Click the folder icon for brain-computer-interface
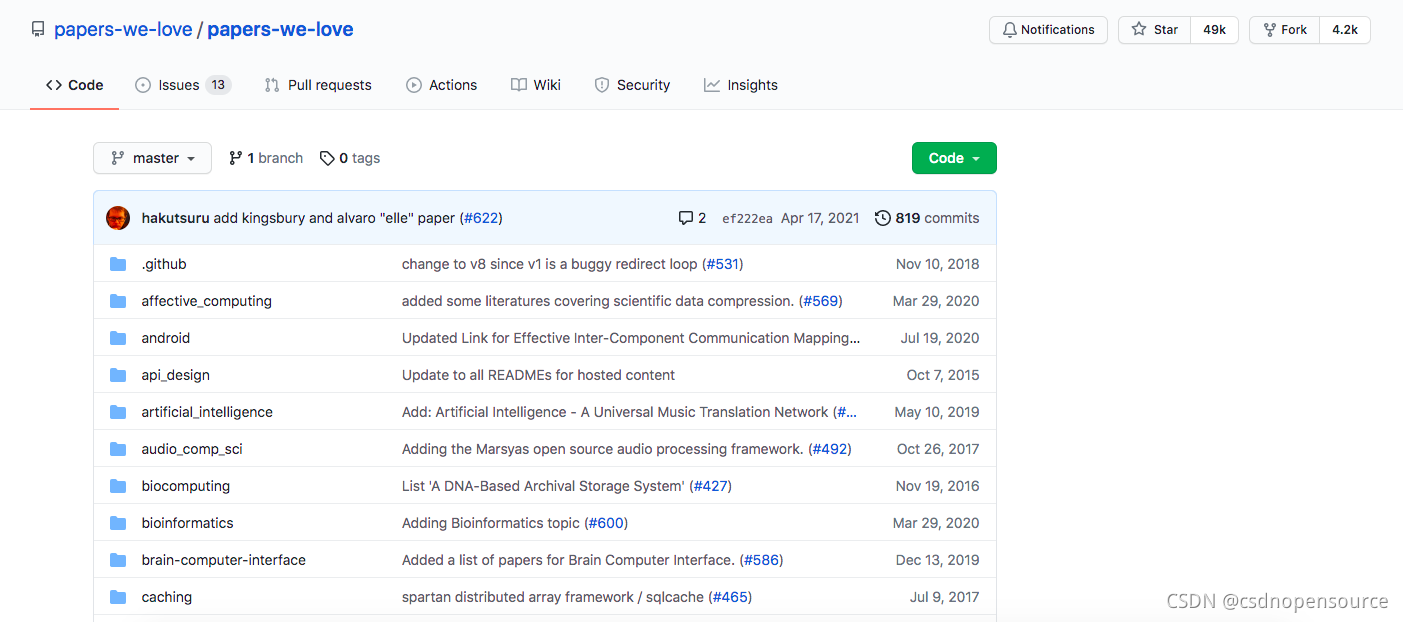Viewport: 1403px width, 622px height. pyautogui.click(x=118, y=560)
